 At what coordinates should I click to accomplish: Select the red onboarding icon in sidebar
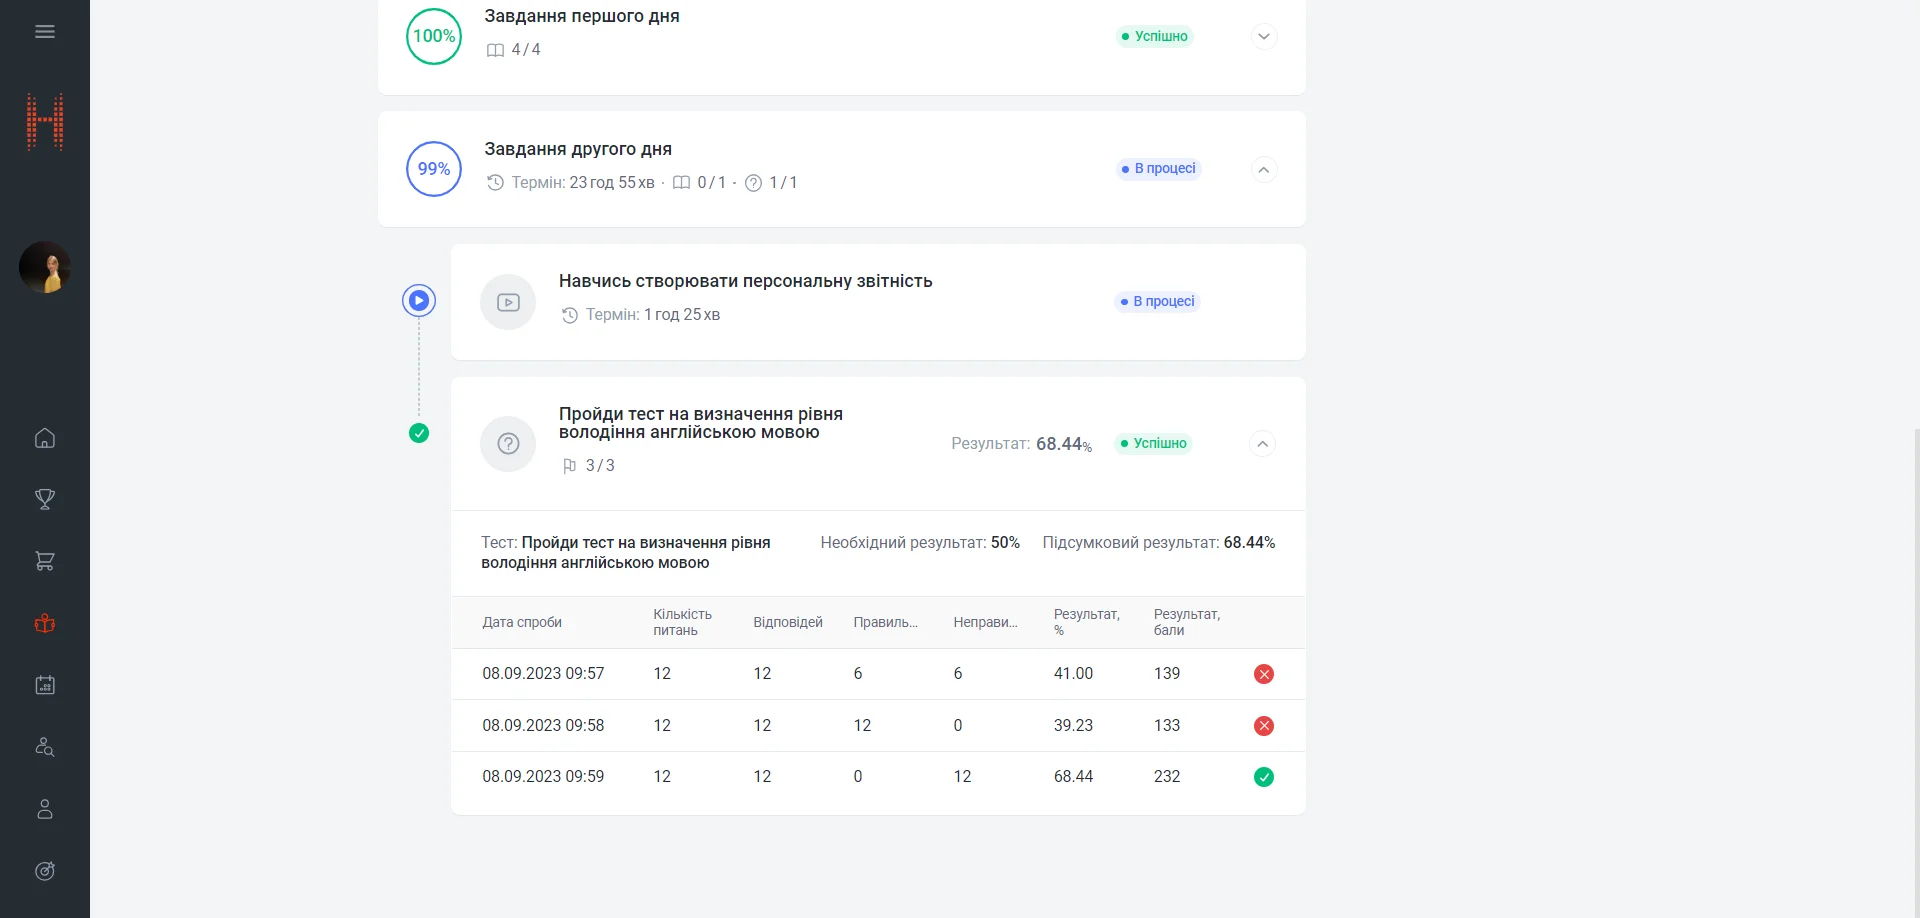pos(45,623)
